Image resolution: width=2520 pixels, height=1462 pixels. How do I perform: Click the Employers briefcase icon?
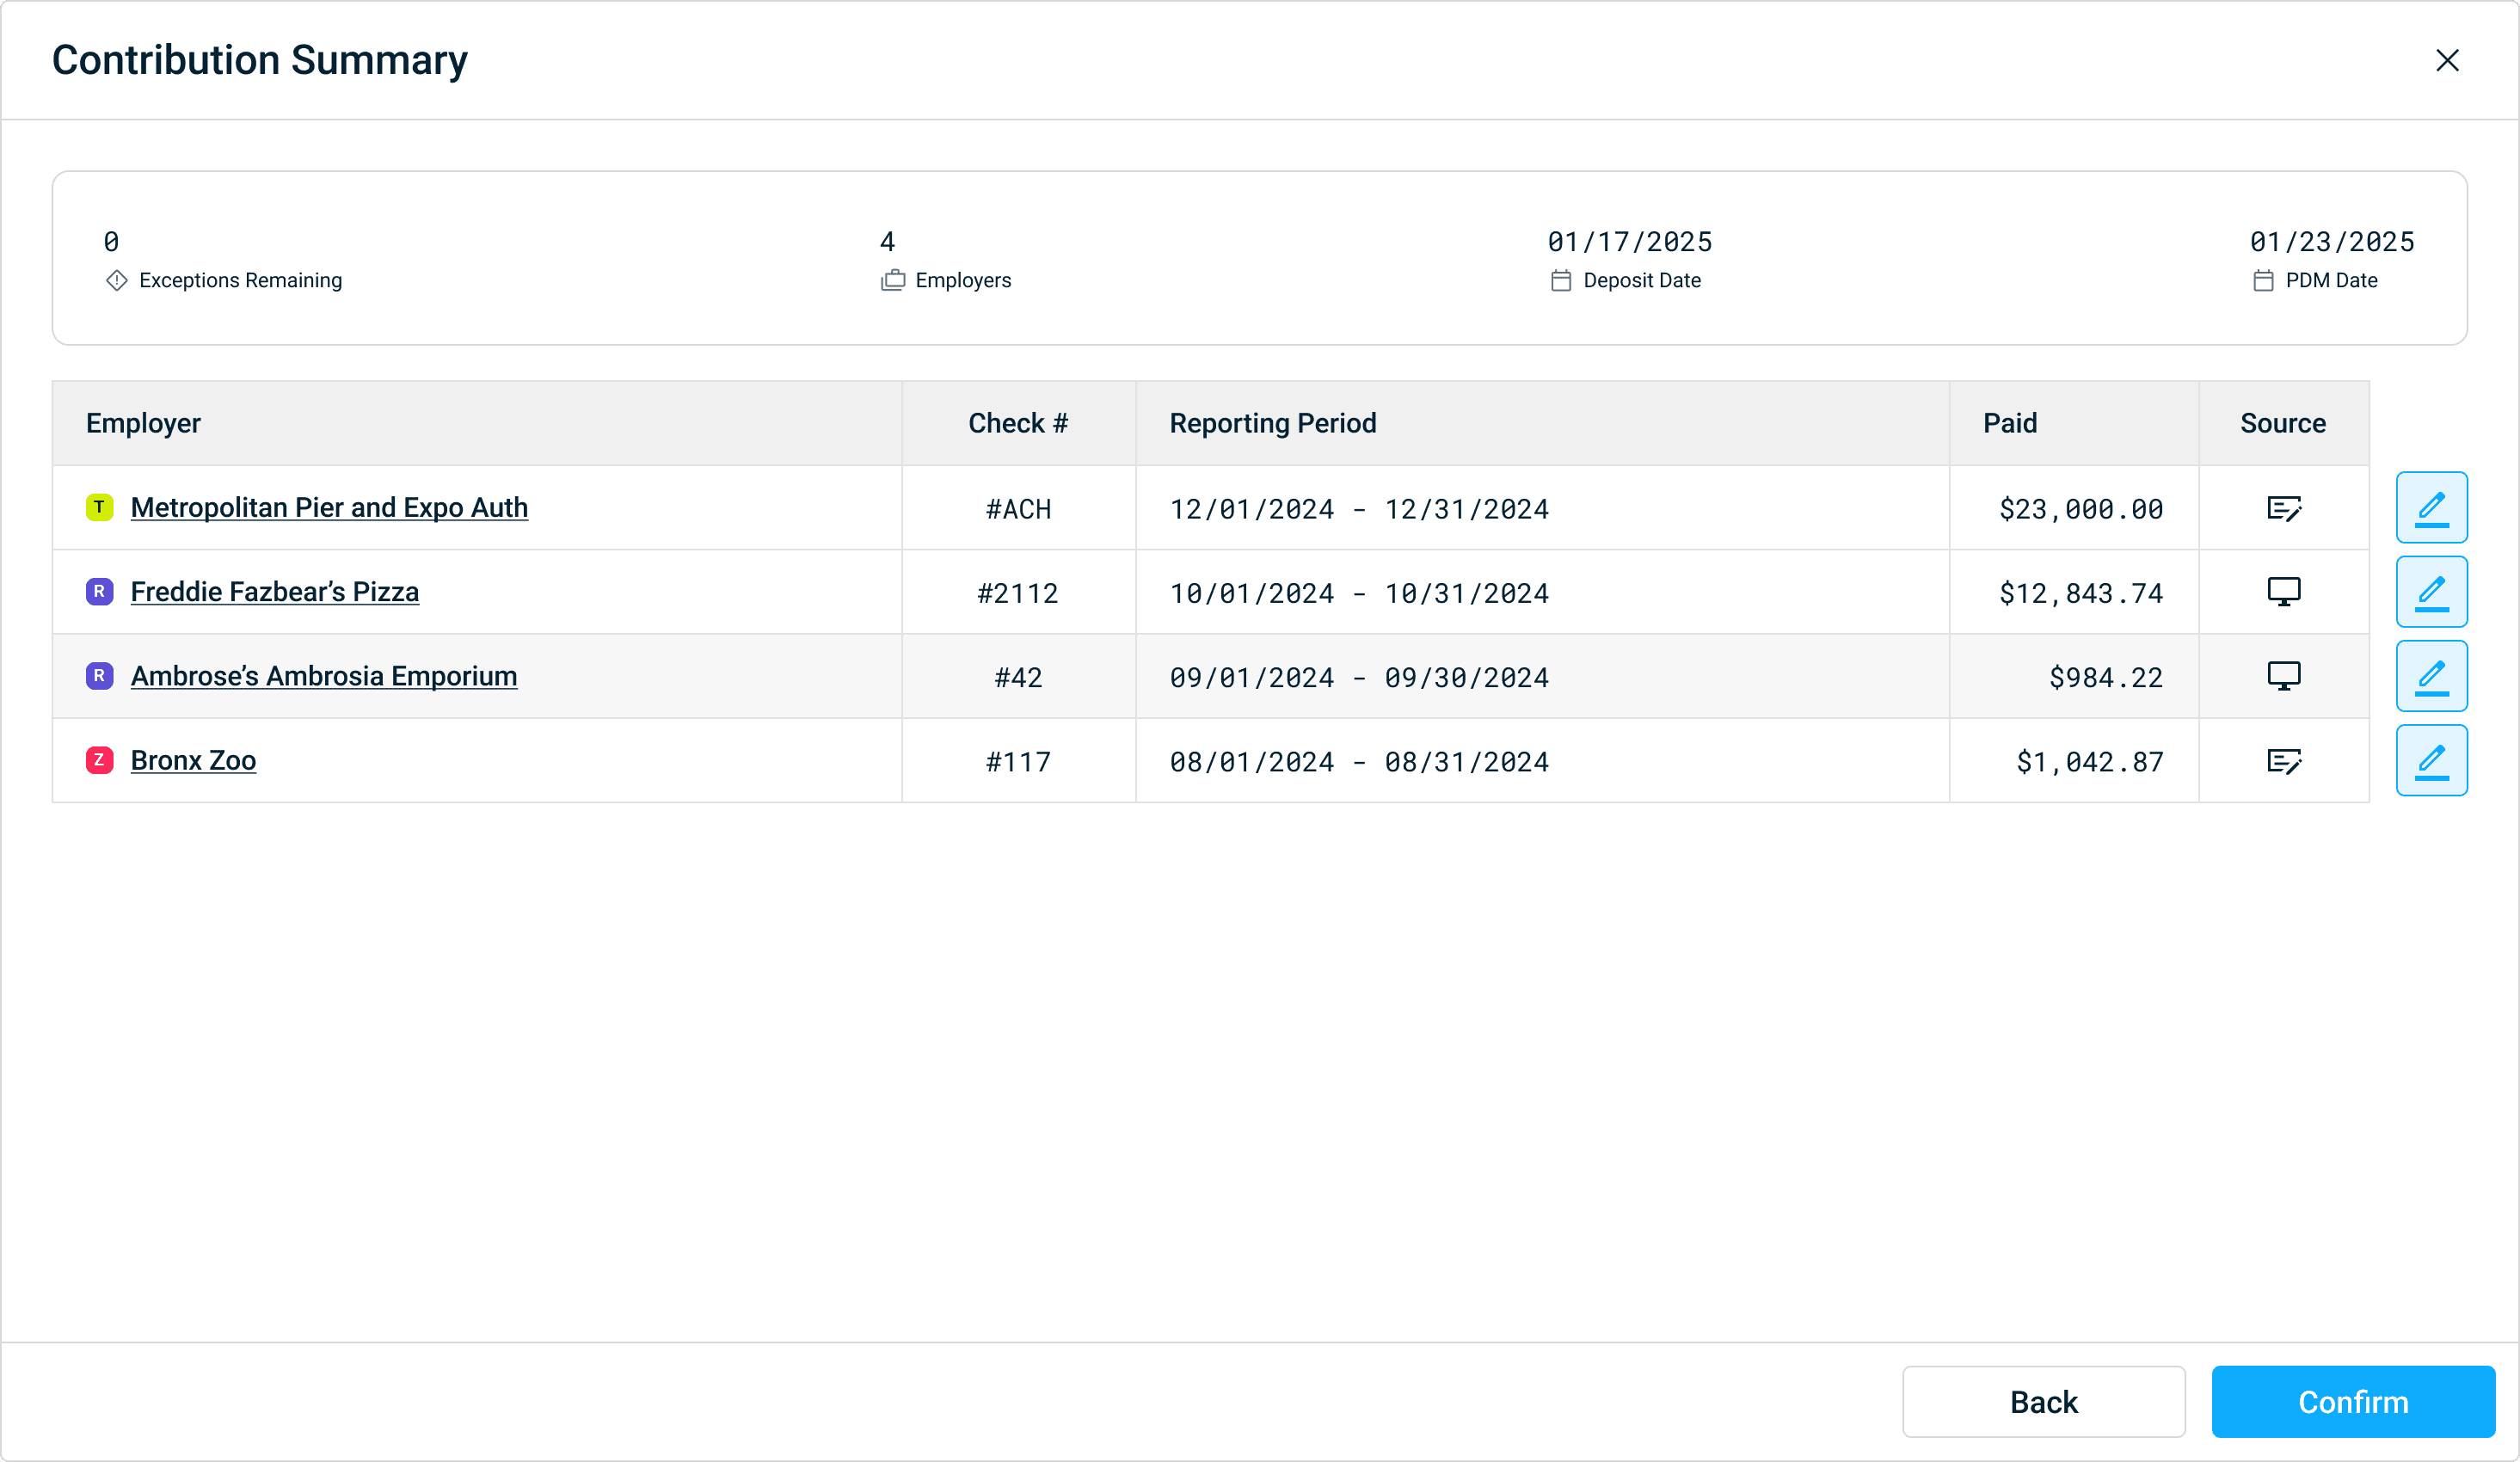(892, 281)
